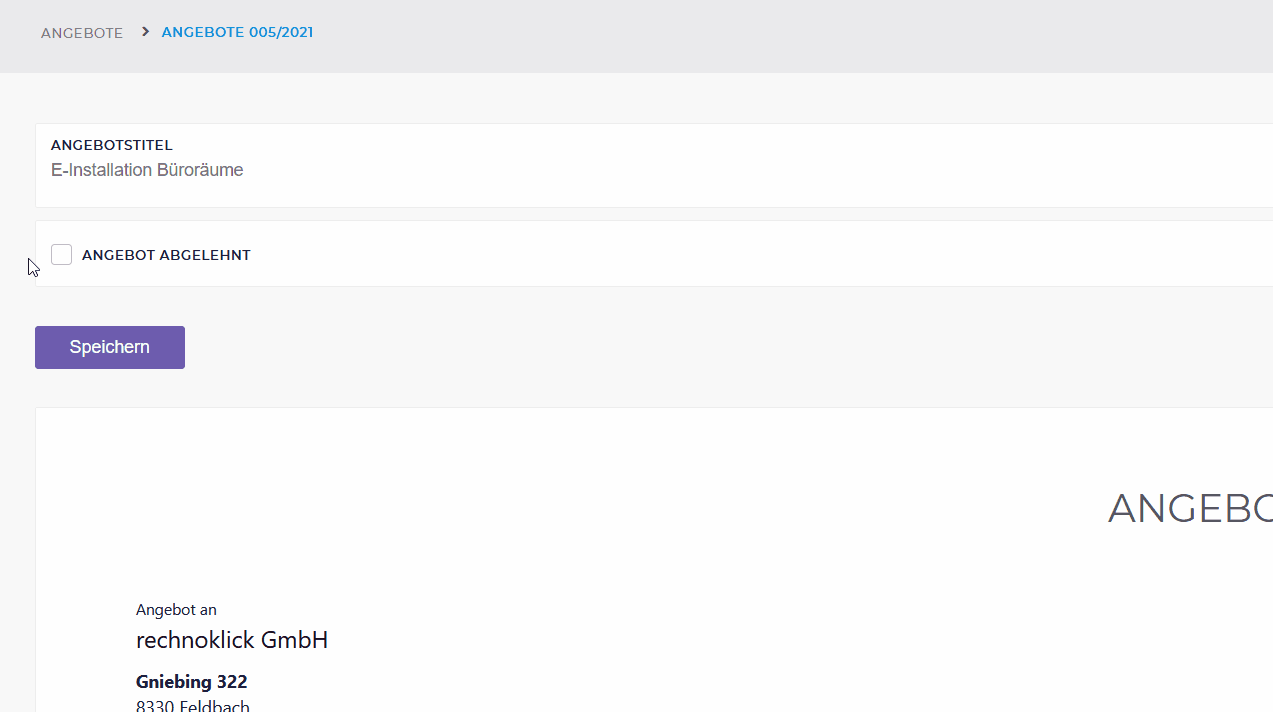1273x712 pixels.
Task: Click the E-Installation Büroräume title text
Action: (147, 170)
